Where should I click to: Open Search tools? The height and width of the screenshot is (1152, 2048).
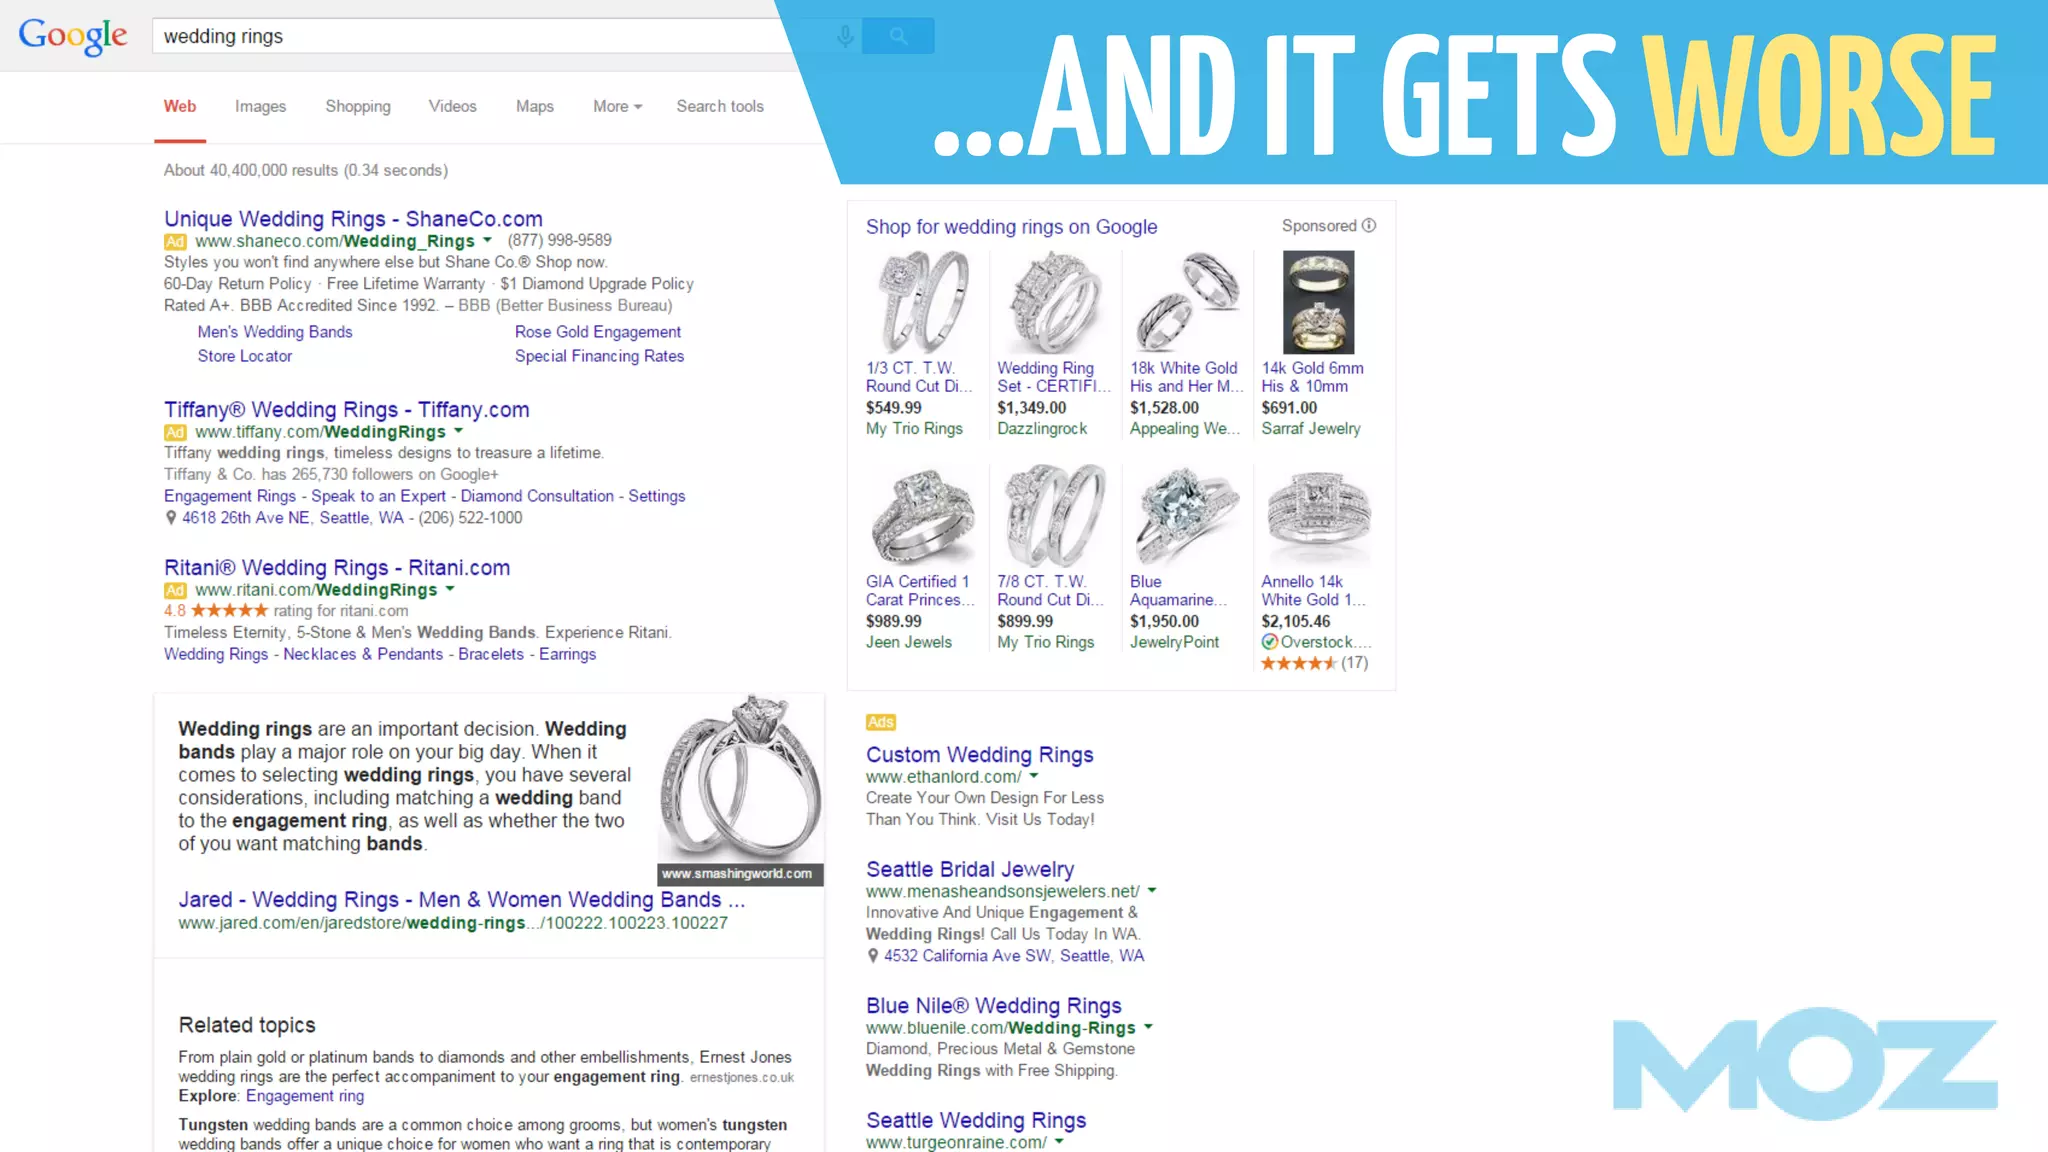tap(720, 106)
